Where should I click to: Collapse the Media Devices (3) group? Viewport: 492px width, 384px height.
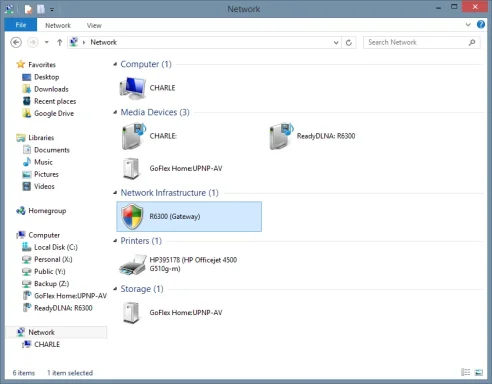point(115,112)
